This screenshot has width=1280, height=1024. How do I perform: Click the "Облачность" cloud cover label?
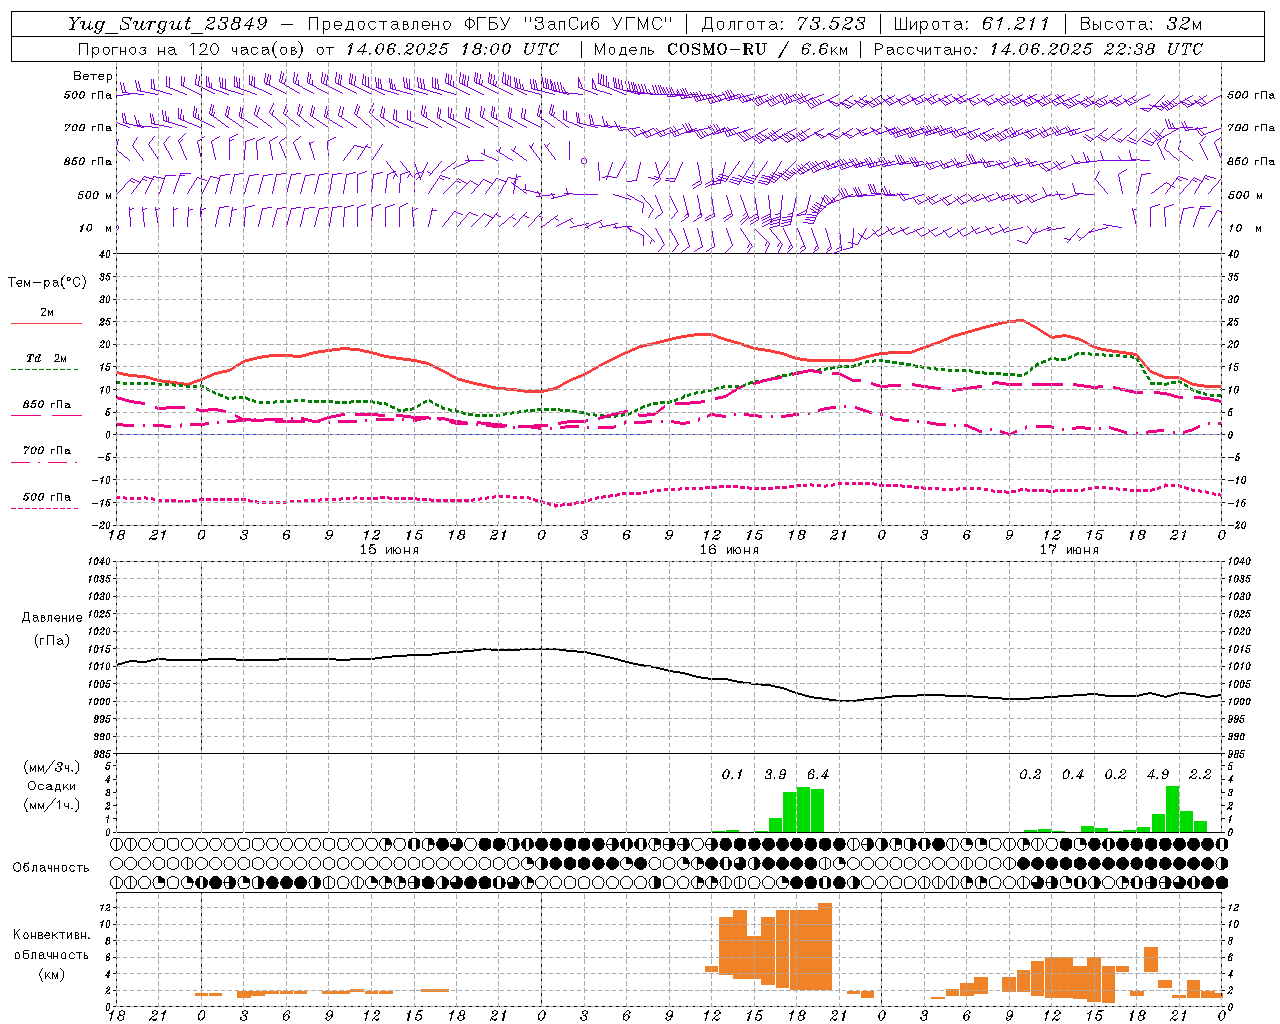pyautogui.click(x=51, y=868)
